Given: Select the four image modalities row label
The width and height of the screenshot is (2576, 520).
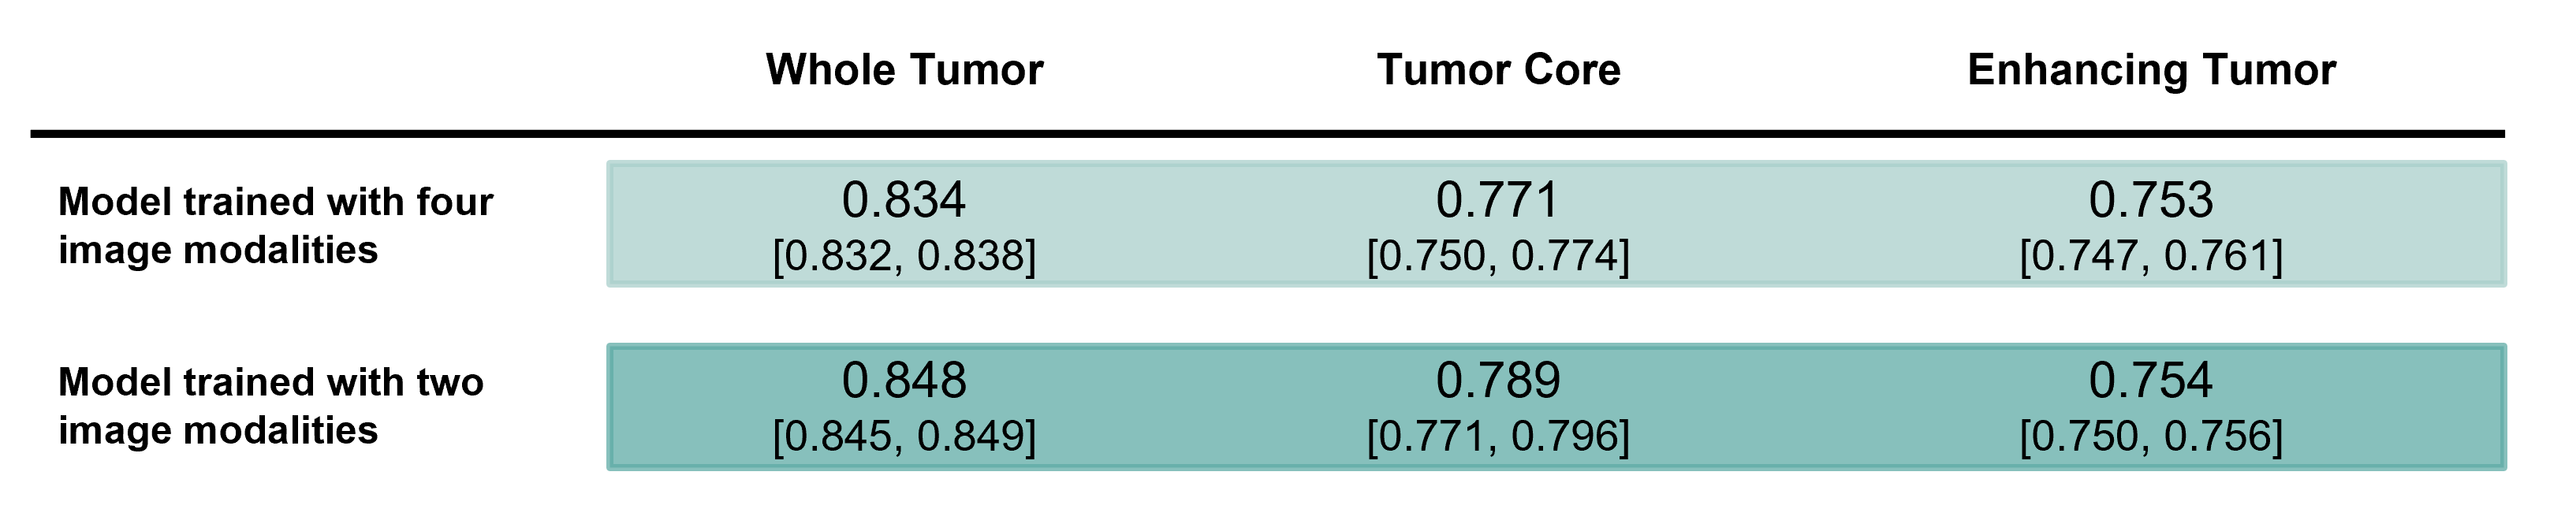Looking at the screenshot, I should [275, 226].
